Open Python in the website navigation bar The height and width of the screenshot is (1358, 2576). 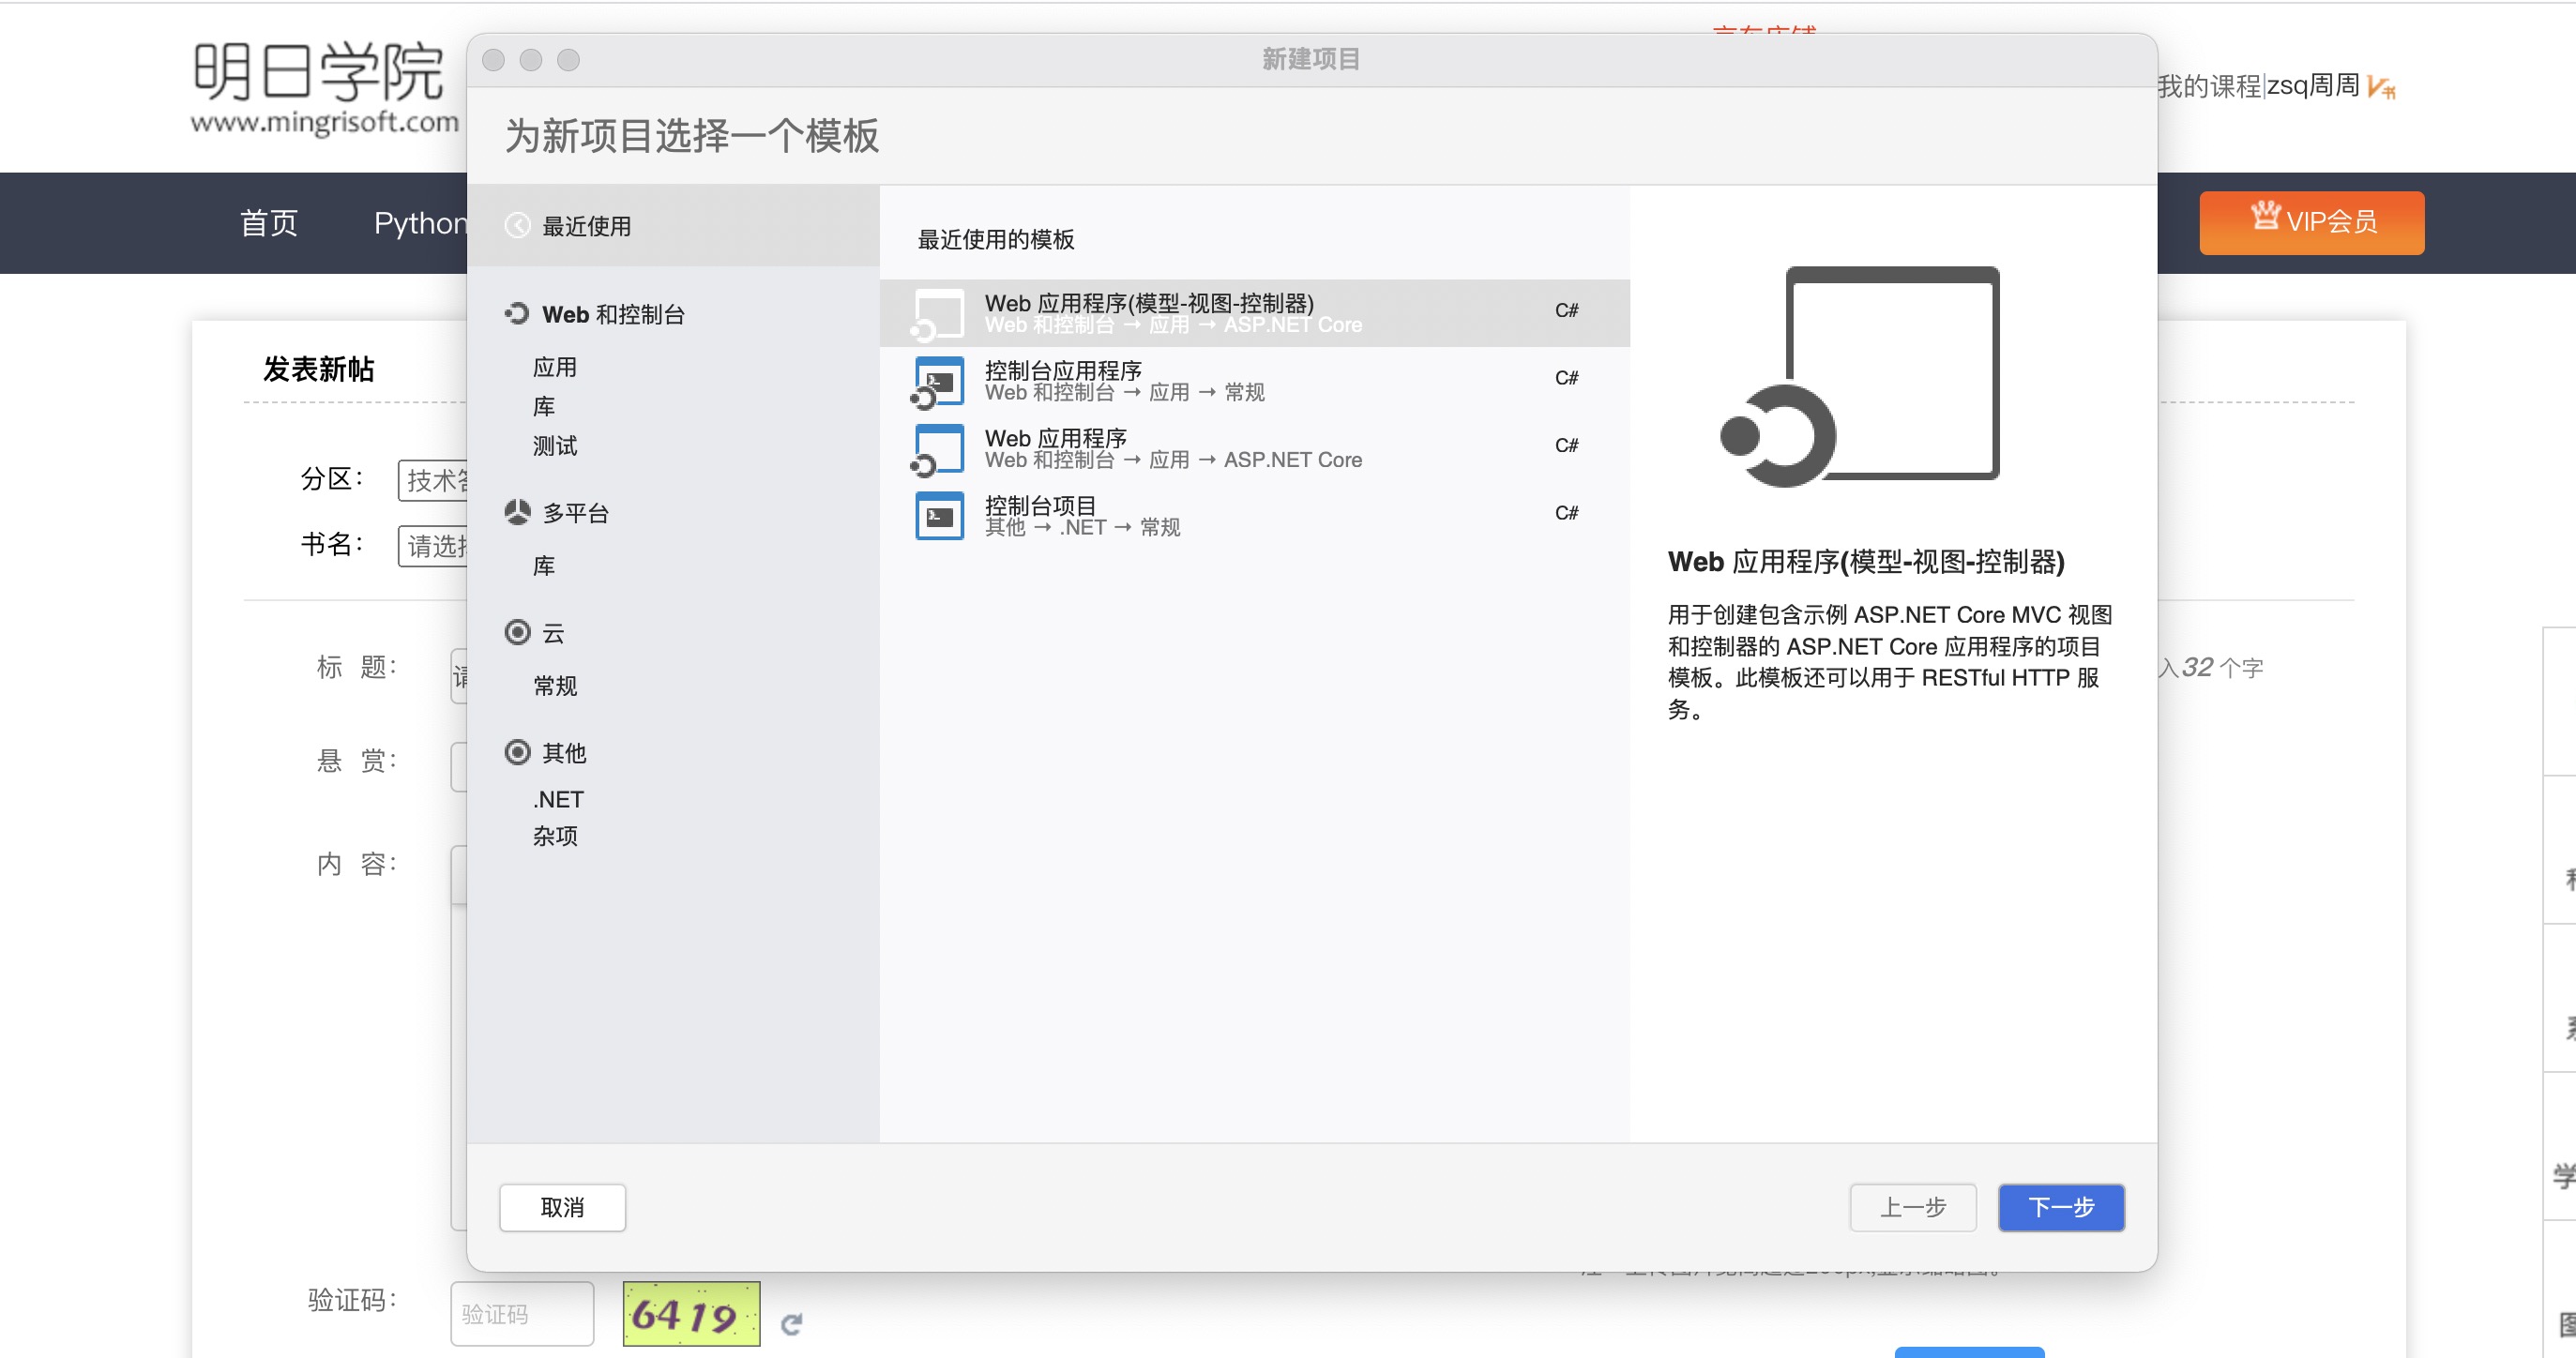click(x=420, y=222)
